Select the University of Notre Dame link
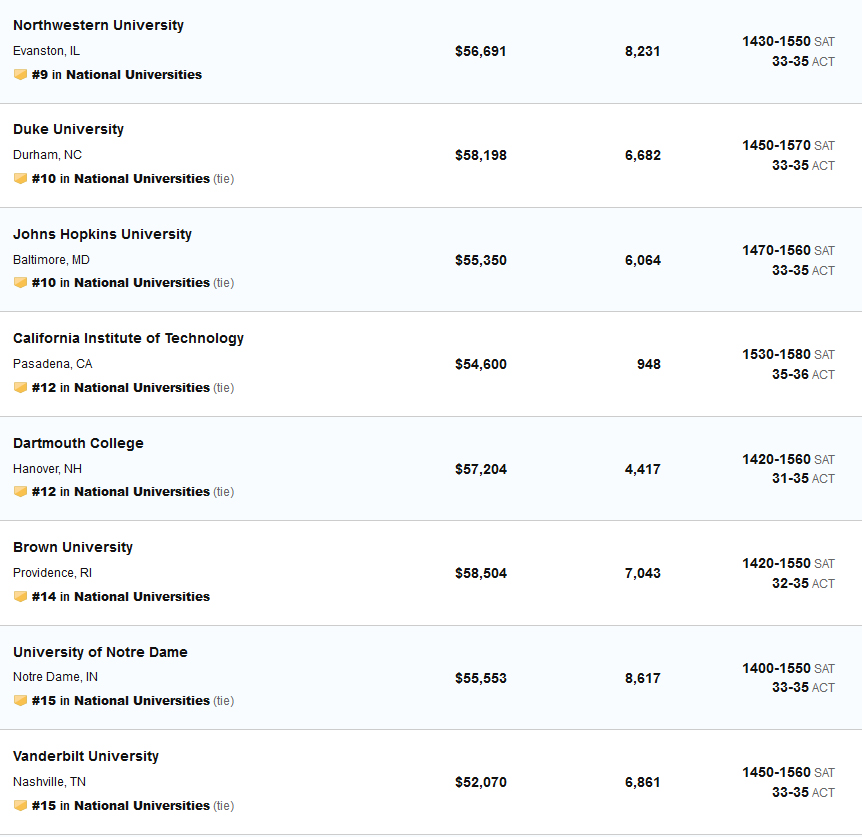 point(100,652)
